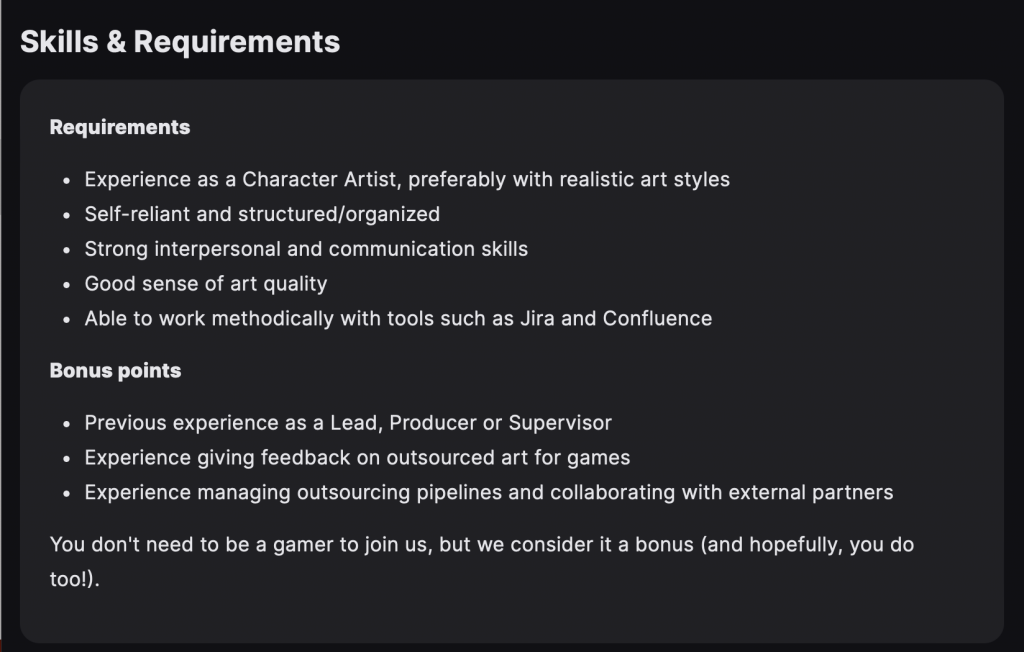Click the Strong interpersonal and communication skills line

point(306,249)
